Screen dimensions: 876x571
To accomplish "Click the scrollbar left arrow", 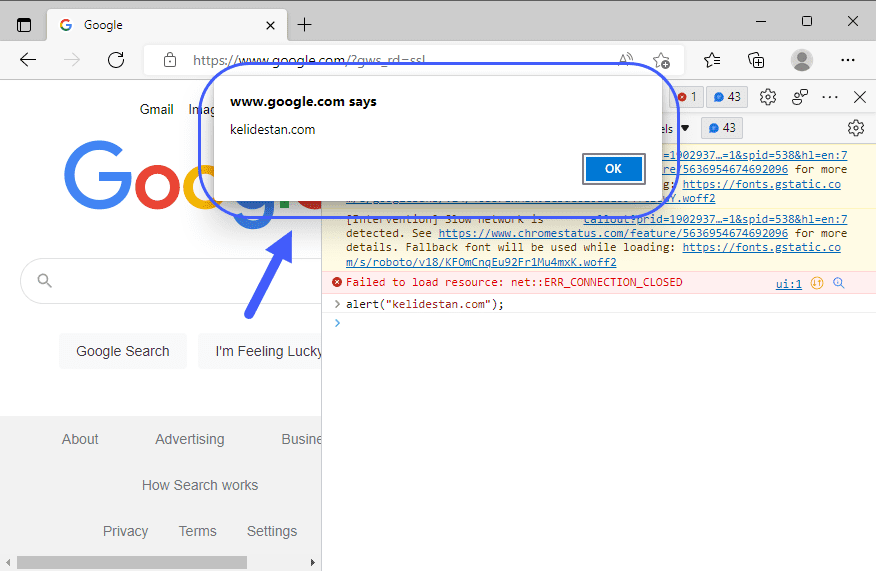I will coord(8,562).
